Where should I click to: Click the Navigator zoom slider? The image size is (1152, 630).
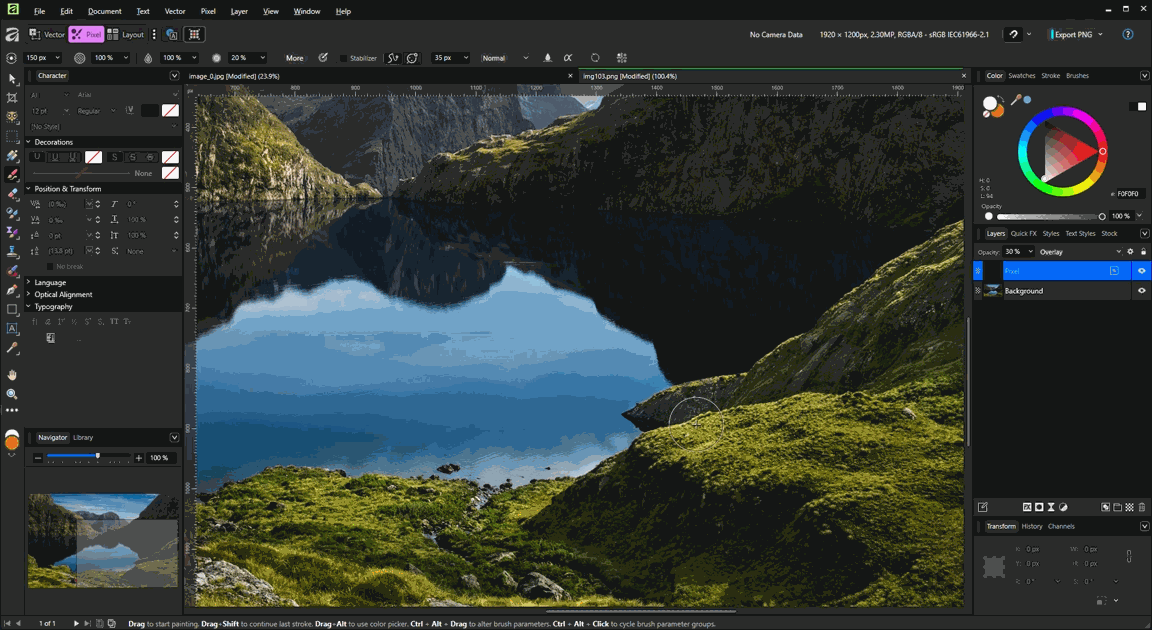coord(88,456)
